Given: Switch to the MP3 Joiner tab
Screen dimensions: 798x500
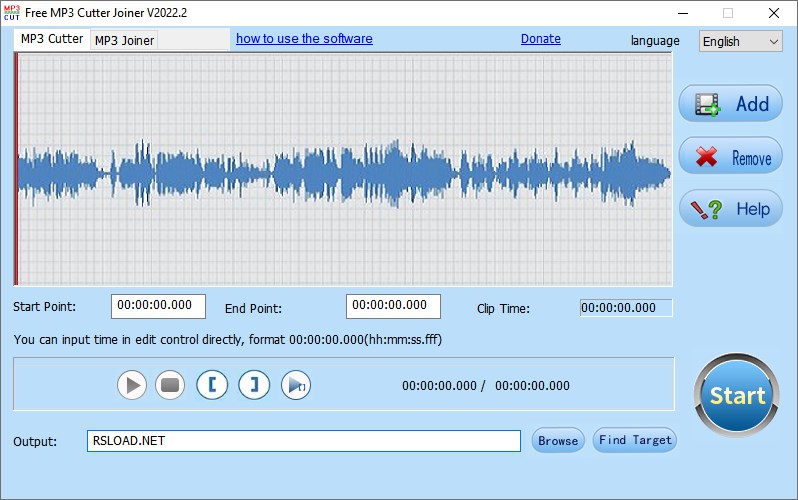Looking at the screenshot, I should click(122, 40).
